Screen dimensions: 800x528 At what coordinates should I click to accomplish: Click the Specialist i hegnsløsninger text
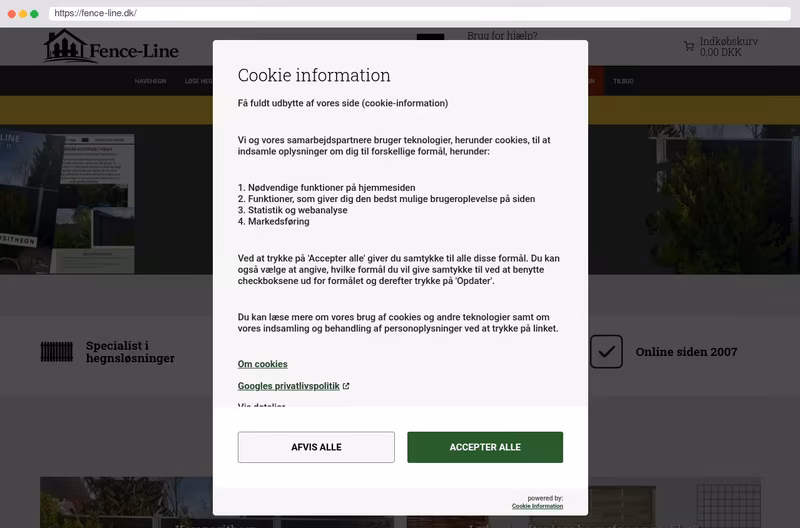click(x=130, y=351)
